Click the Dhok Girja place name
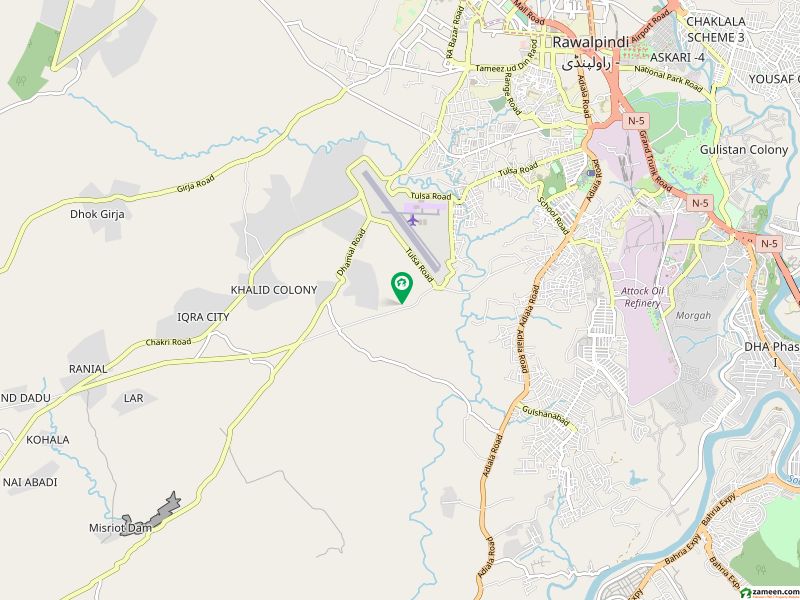The image size is (800, 600). pos(97,214)
